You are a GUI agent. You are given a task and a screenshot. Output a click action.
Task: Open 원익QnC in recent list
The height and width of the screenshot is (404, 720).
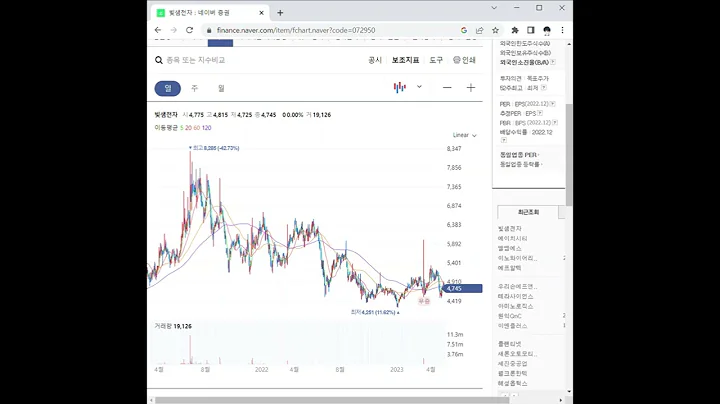(510, 316)
